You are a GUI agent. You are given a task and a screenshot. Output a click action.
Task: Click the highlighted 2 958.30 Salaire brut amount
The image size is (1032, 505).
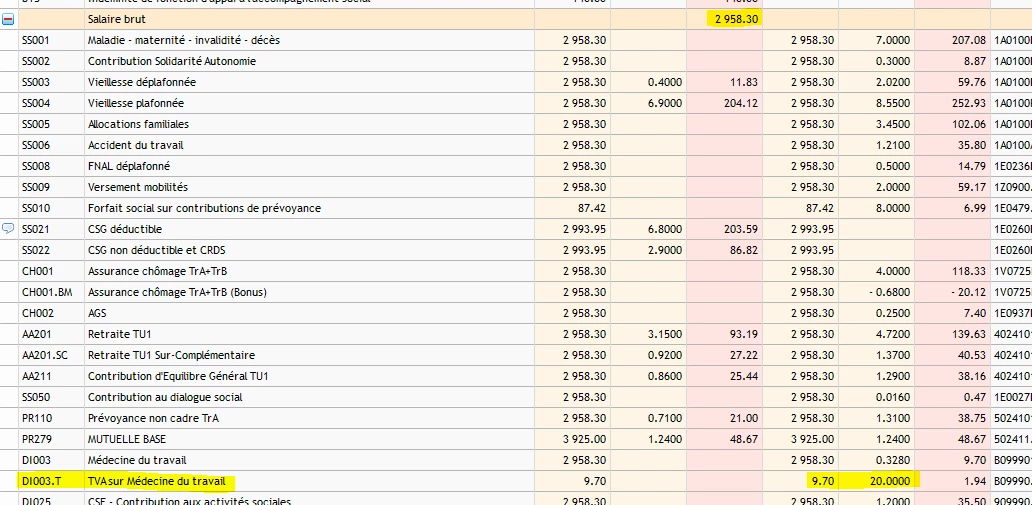coord(736,19)
